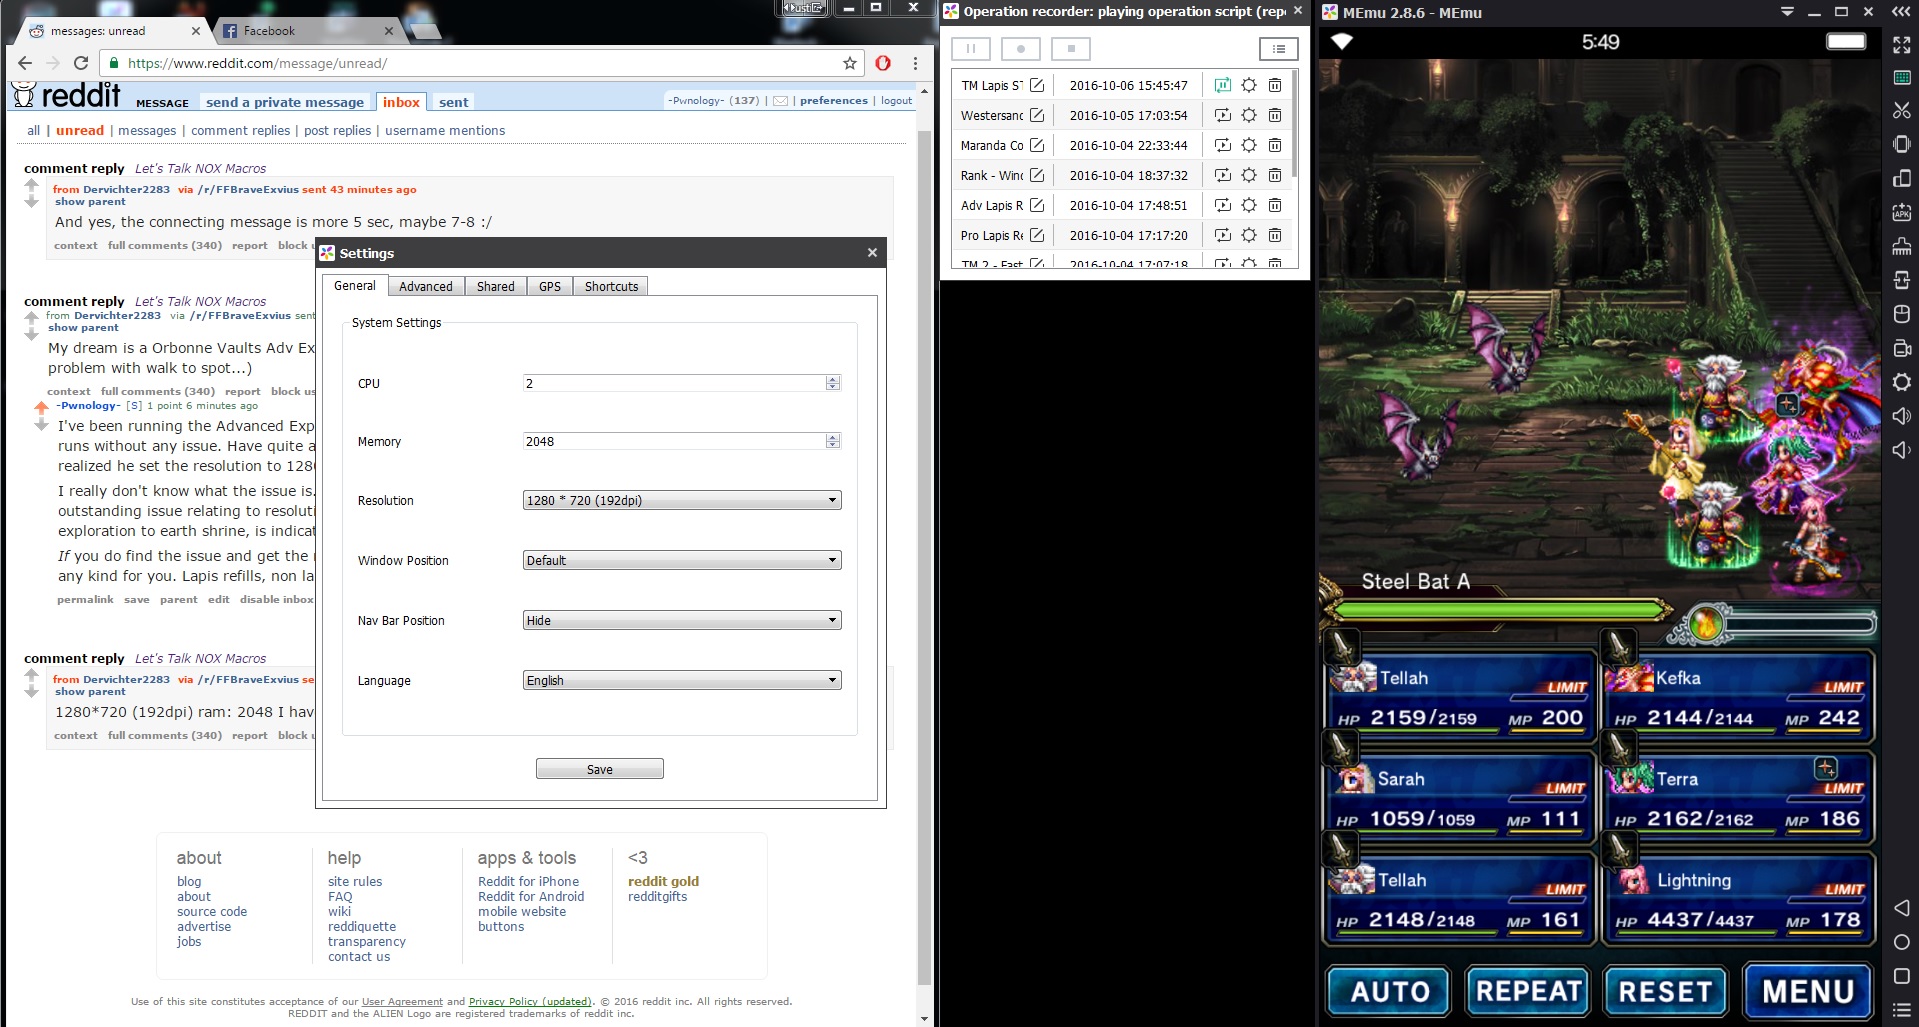The width and height of the screenshot is (1919, 1027).
Task: Install an APK in MEmu
Action: 1901,212
